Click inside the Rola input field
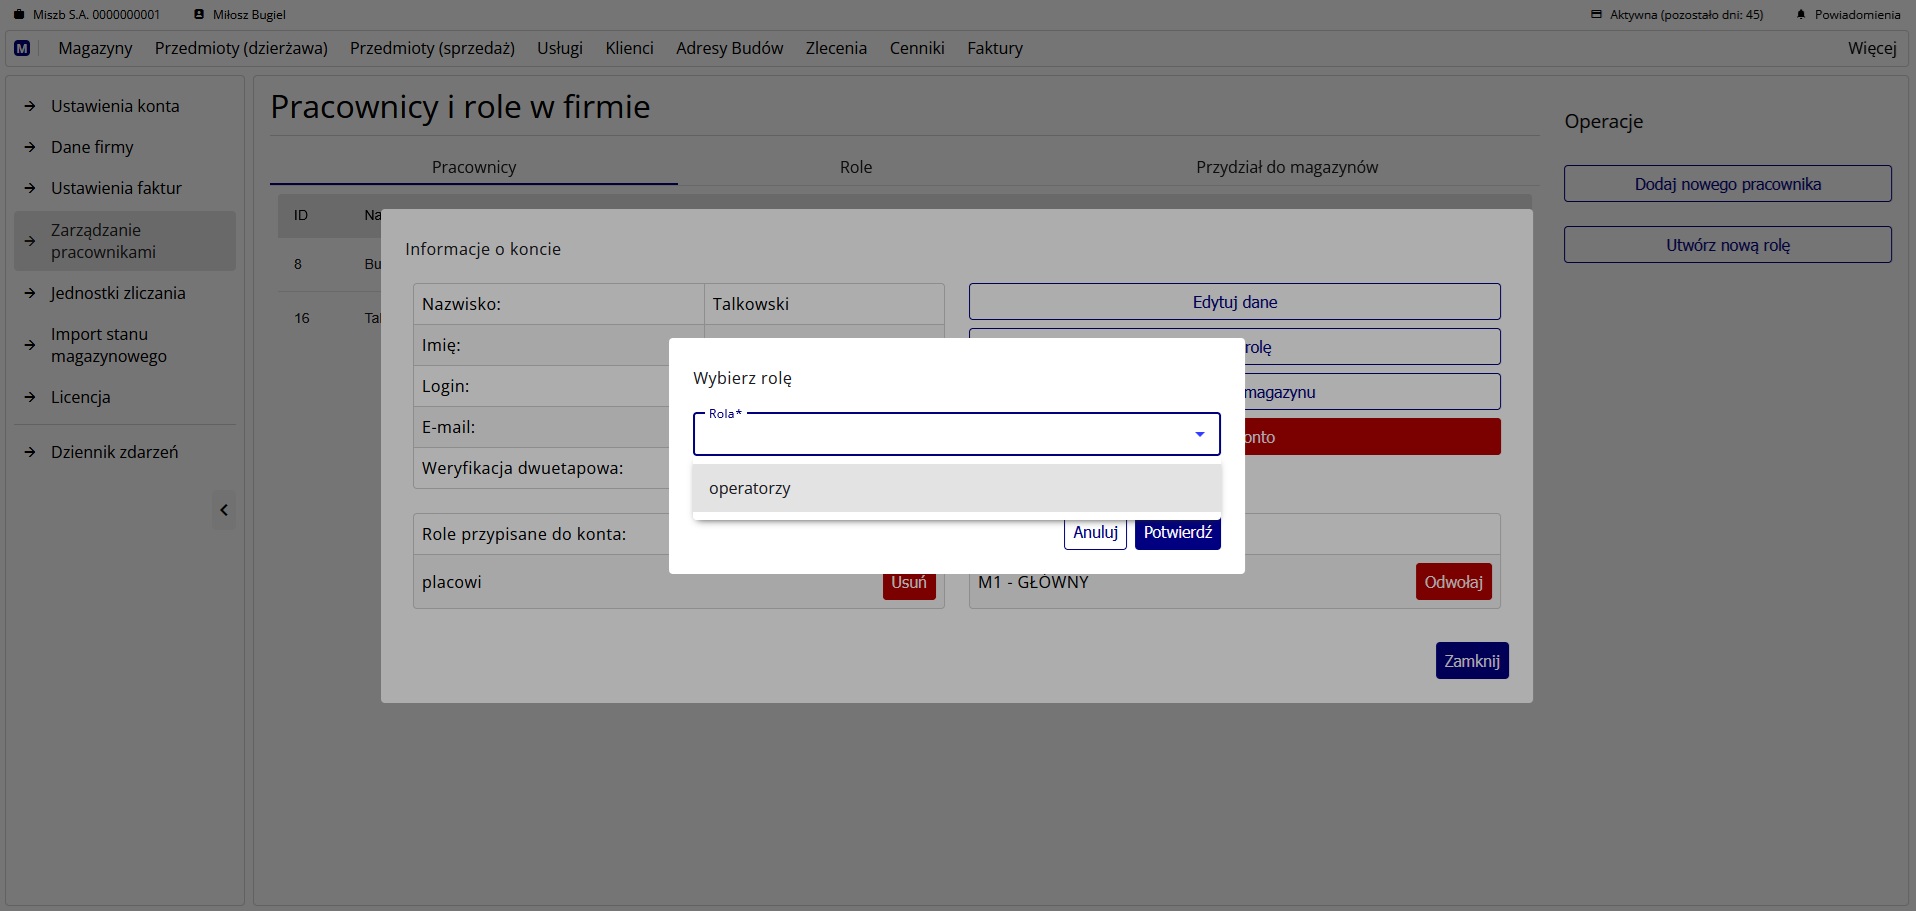 (940, 435)
